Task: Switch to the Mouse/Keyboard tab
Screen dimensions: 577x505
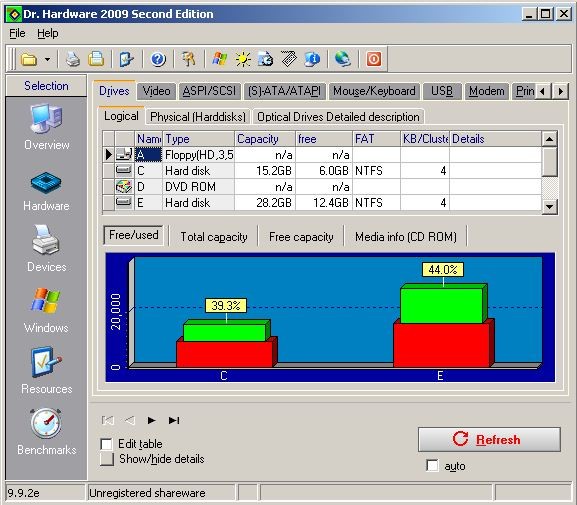Action: tap(374, 91)
